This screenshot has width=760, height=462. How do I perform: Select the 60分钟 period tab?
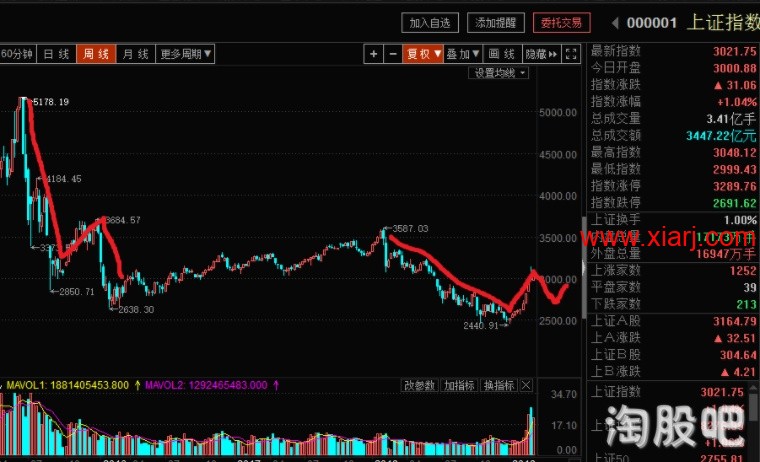[x=17, y=54]
